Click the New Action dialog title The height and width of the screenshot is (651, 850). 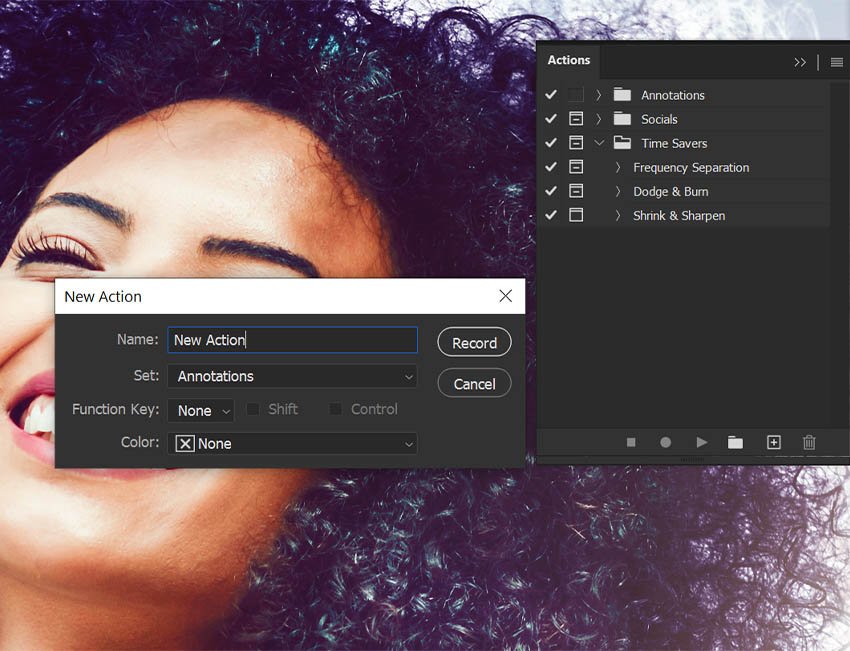pos(103,297)
